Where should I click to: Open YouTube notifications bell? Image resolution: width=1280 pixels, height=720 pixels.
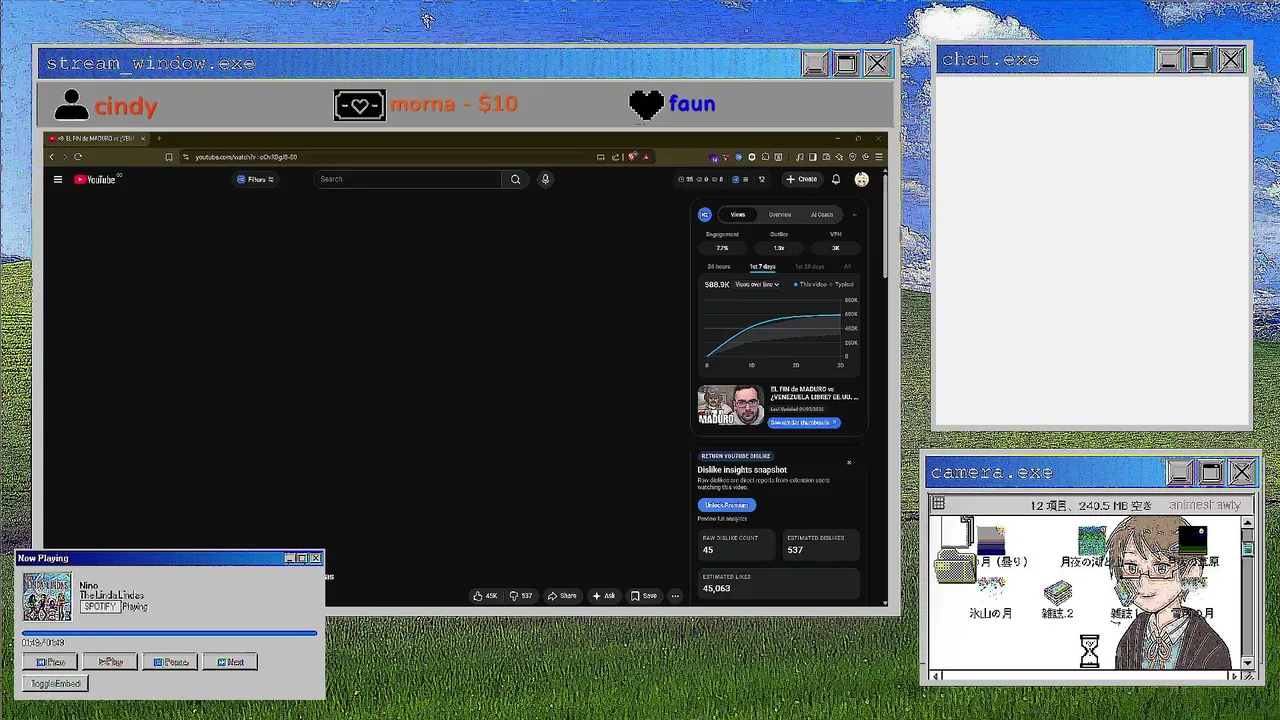836,179
